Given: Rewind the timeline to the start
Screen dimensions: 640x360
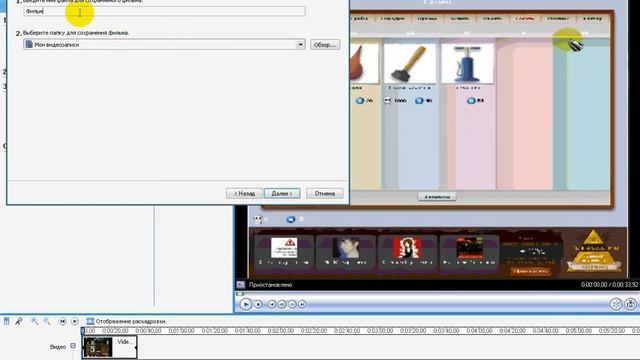Looking at the screenshot, I should (x=62, y=321).
